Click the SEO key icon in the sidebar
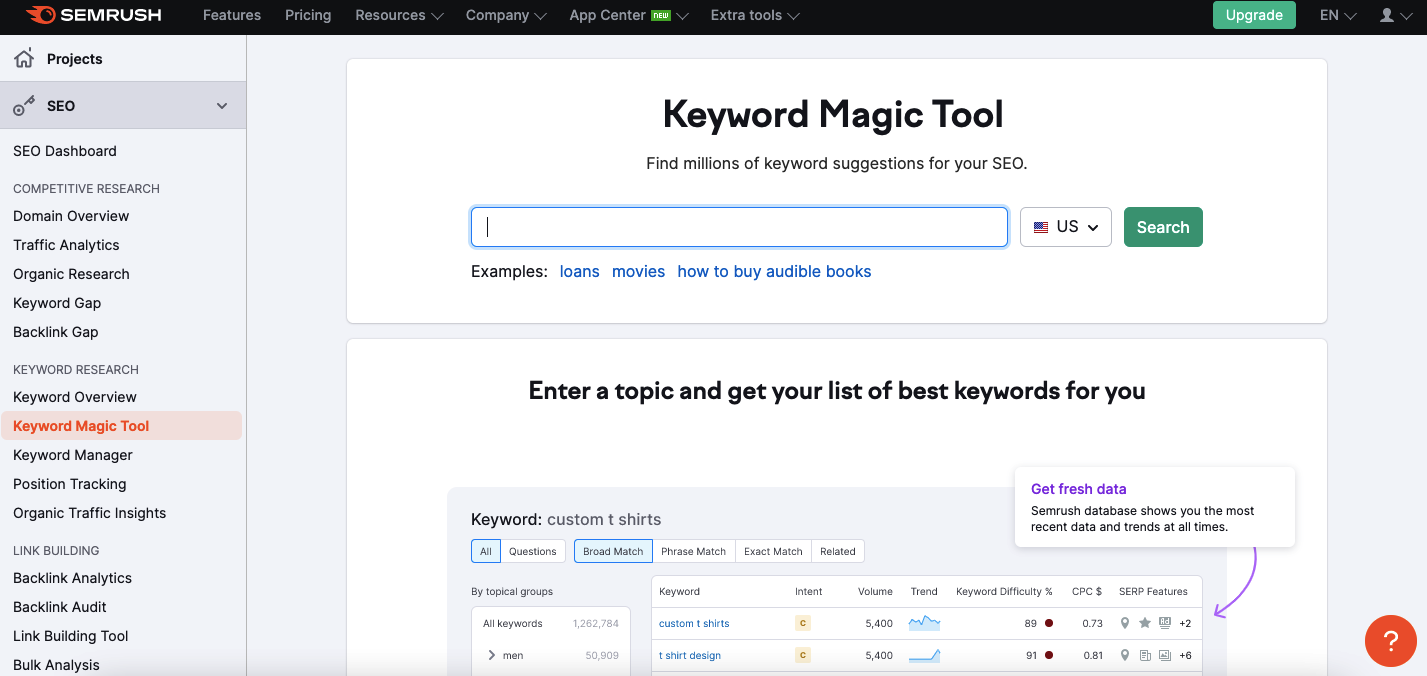1427x676 pixels. (x=24, y=105)
